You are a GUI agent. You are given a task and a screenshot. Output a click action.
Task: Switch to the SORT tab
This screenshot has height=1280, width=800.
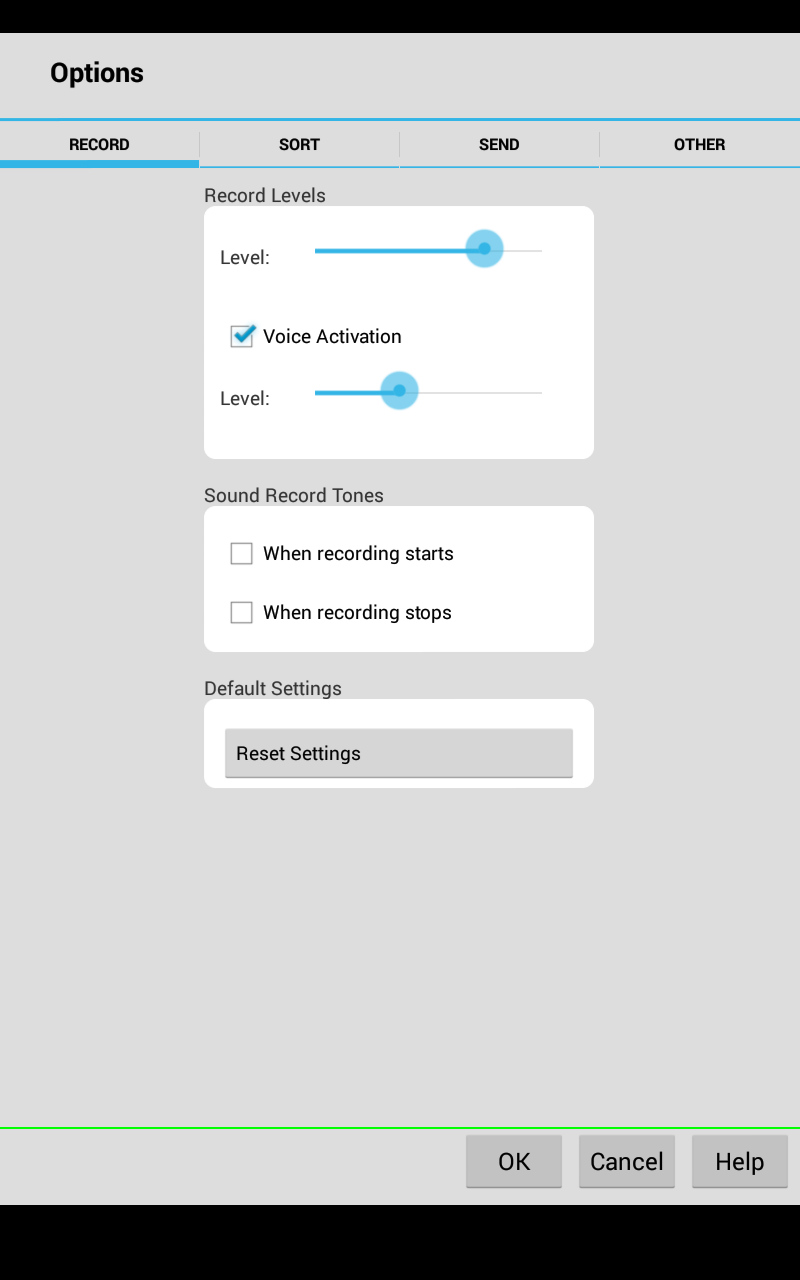click(x=299, y=145)
